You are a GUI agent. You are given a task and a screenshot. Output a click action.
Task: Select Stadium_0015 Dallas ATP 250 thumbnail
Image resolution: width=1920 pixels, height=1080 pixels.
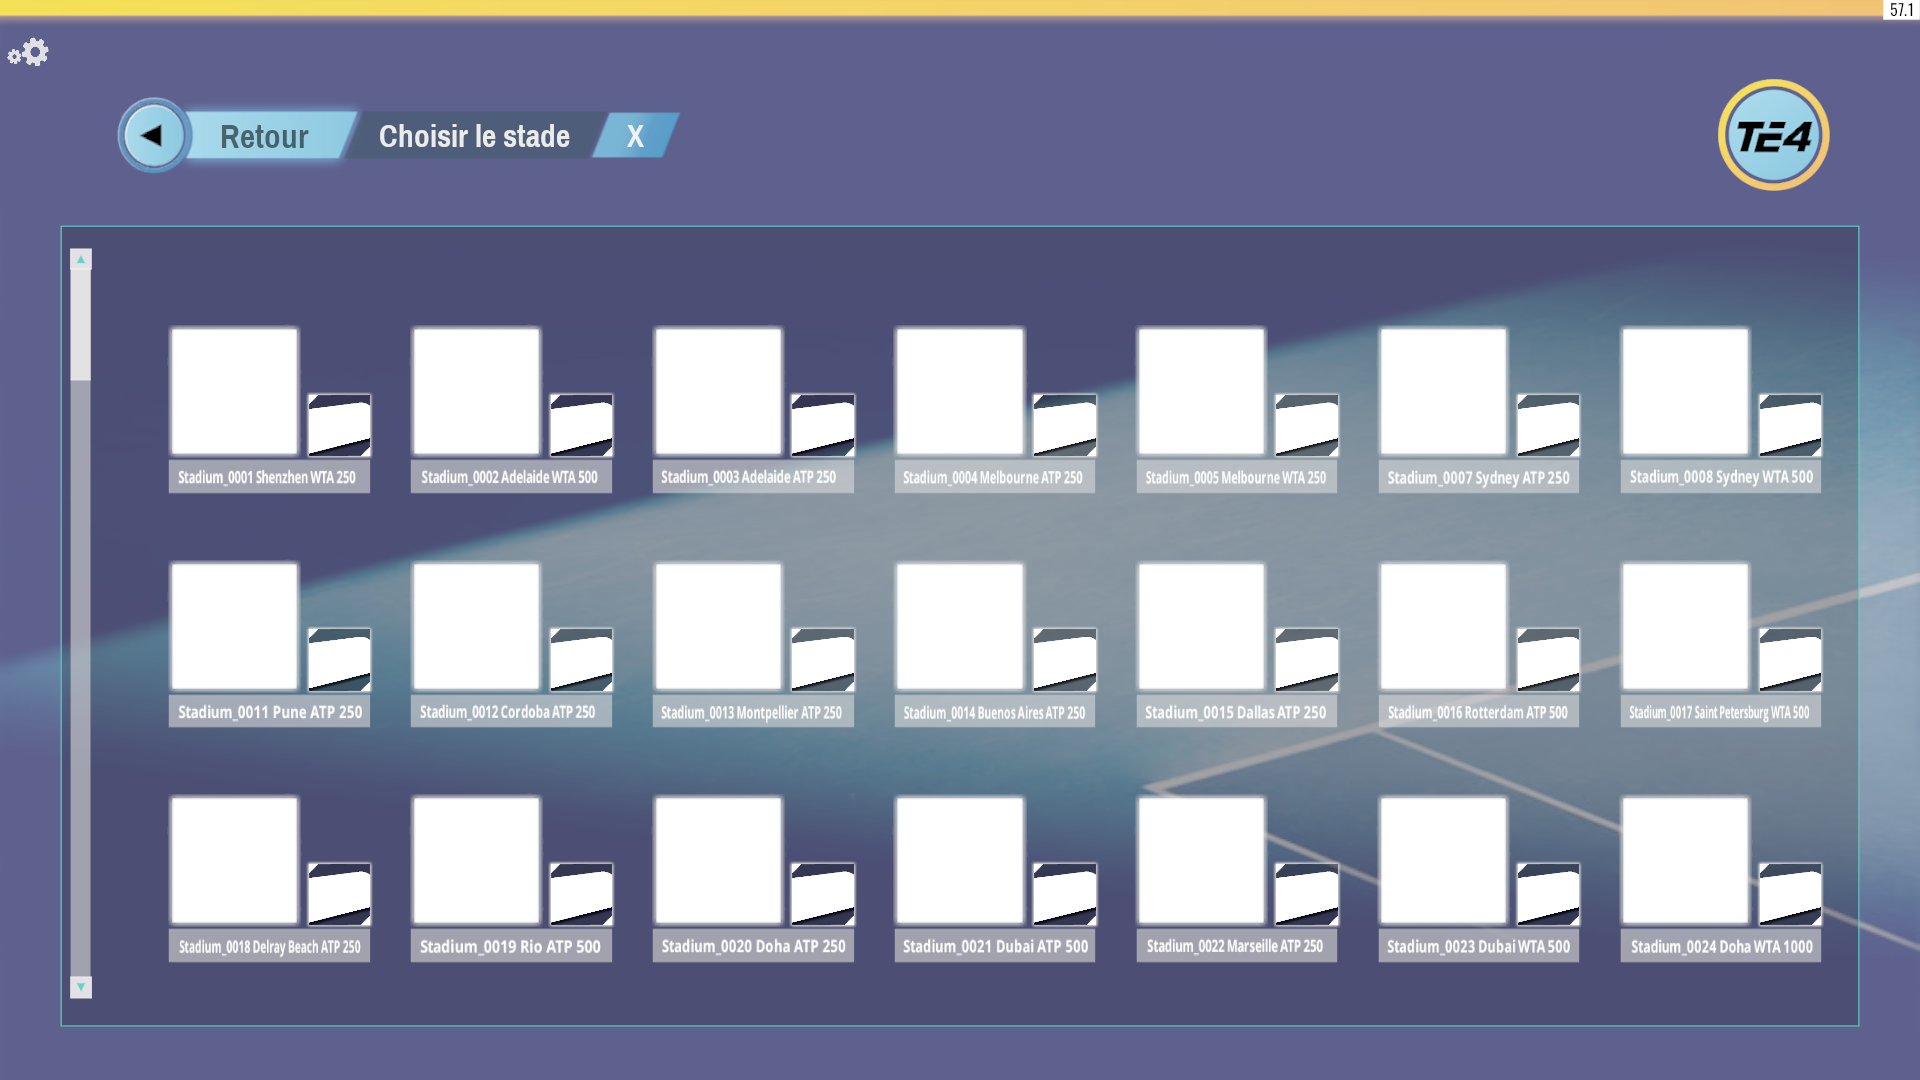(1202, 627)
